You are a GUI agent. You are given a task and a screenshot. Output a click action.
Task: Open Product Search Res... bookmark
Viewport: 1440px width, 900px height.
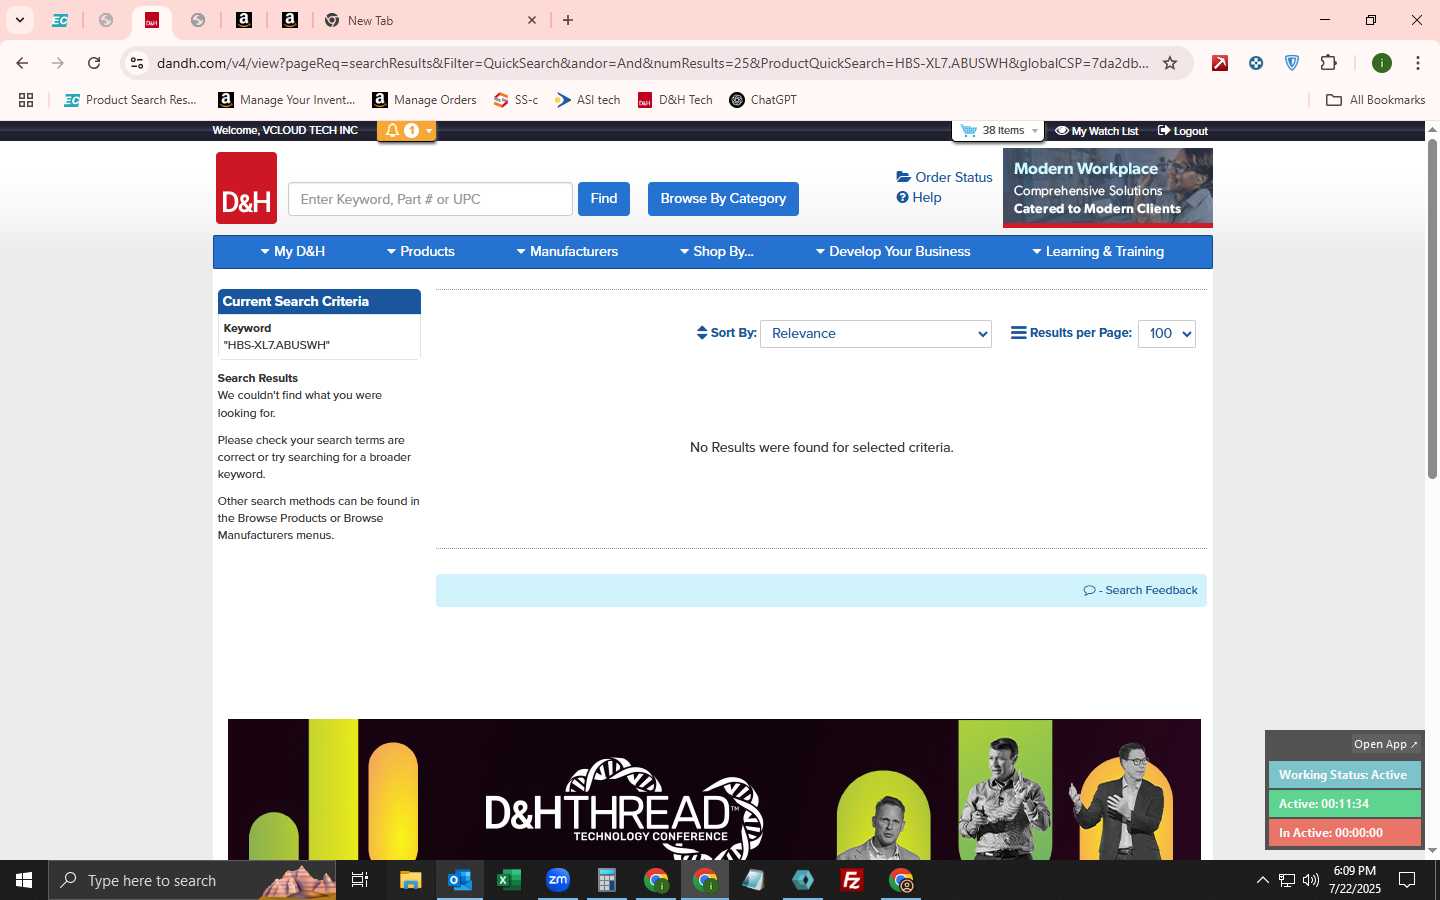coord(131,100)
